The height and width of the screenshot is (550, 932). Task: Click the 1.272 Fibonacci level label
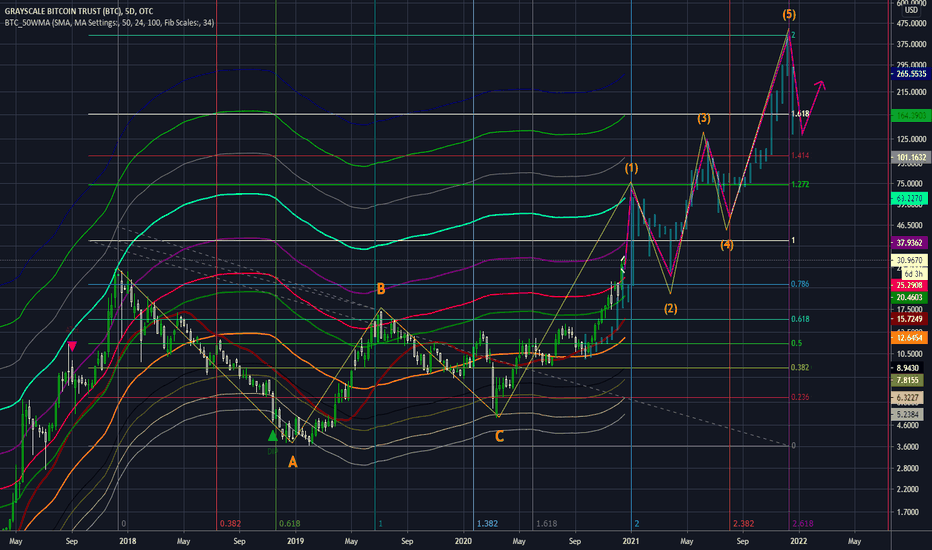click(800, 184)
